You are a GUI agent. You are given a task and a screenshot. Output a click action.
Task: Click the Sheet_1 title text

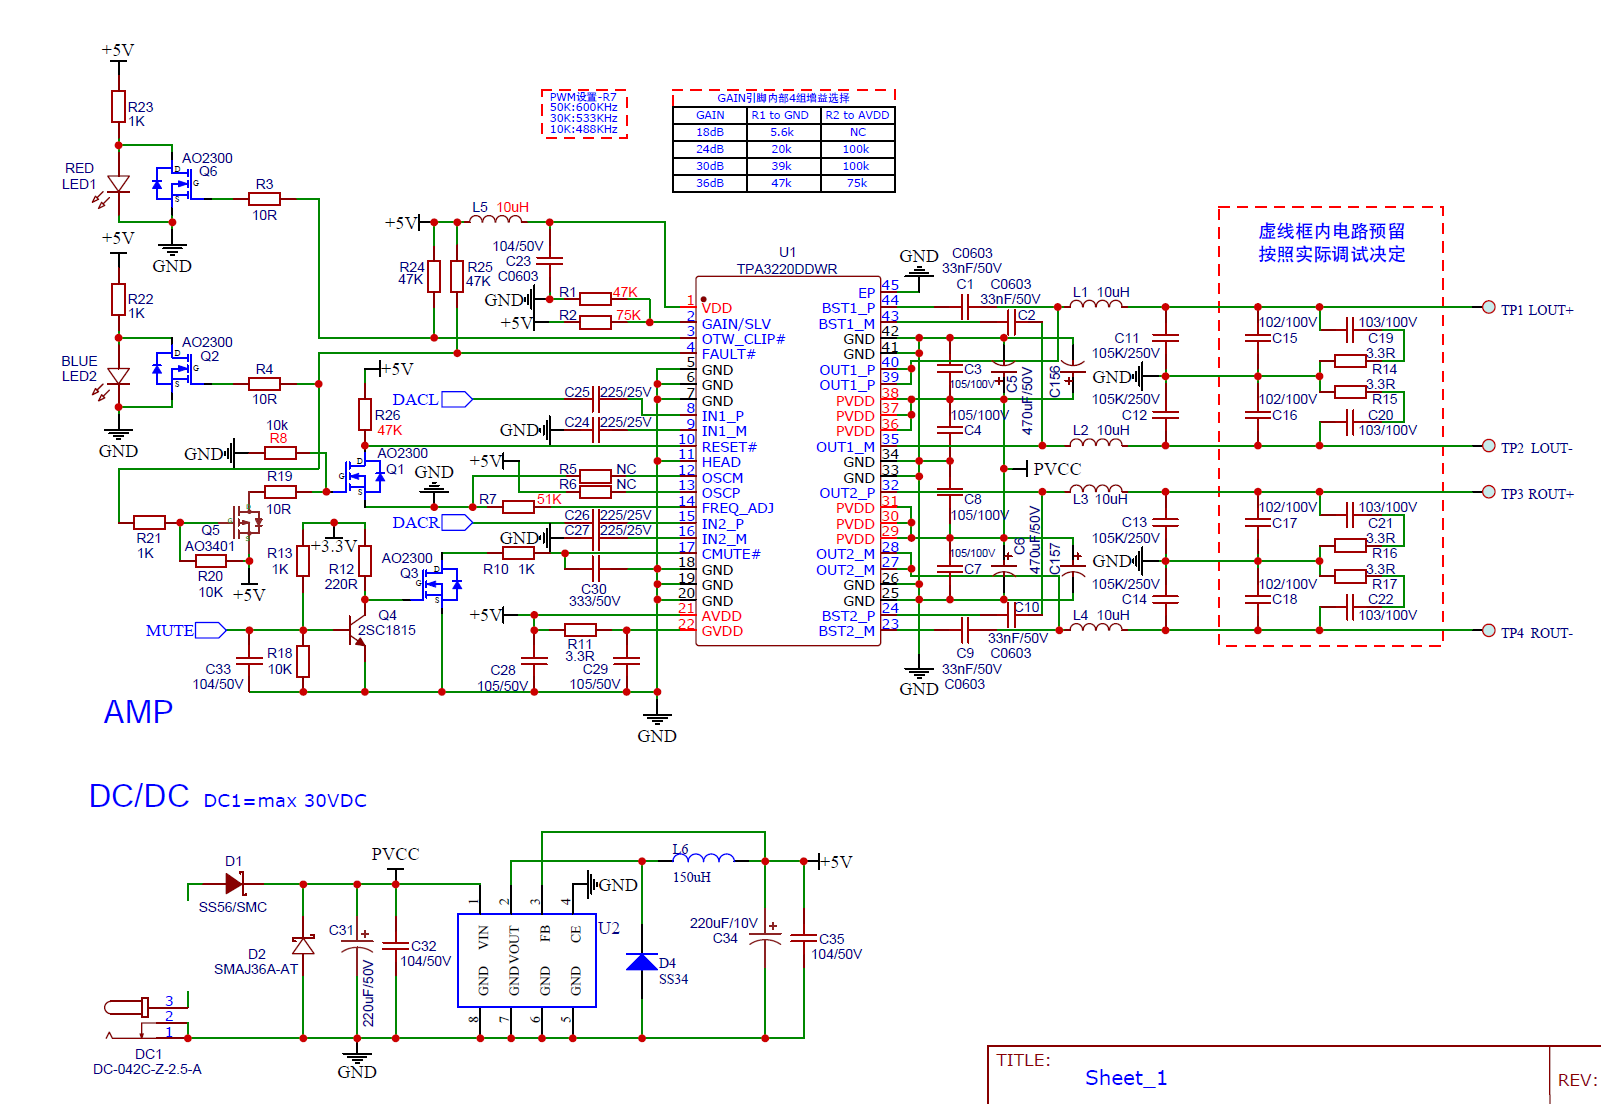point(1126,1078)
